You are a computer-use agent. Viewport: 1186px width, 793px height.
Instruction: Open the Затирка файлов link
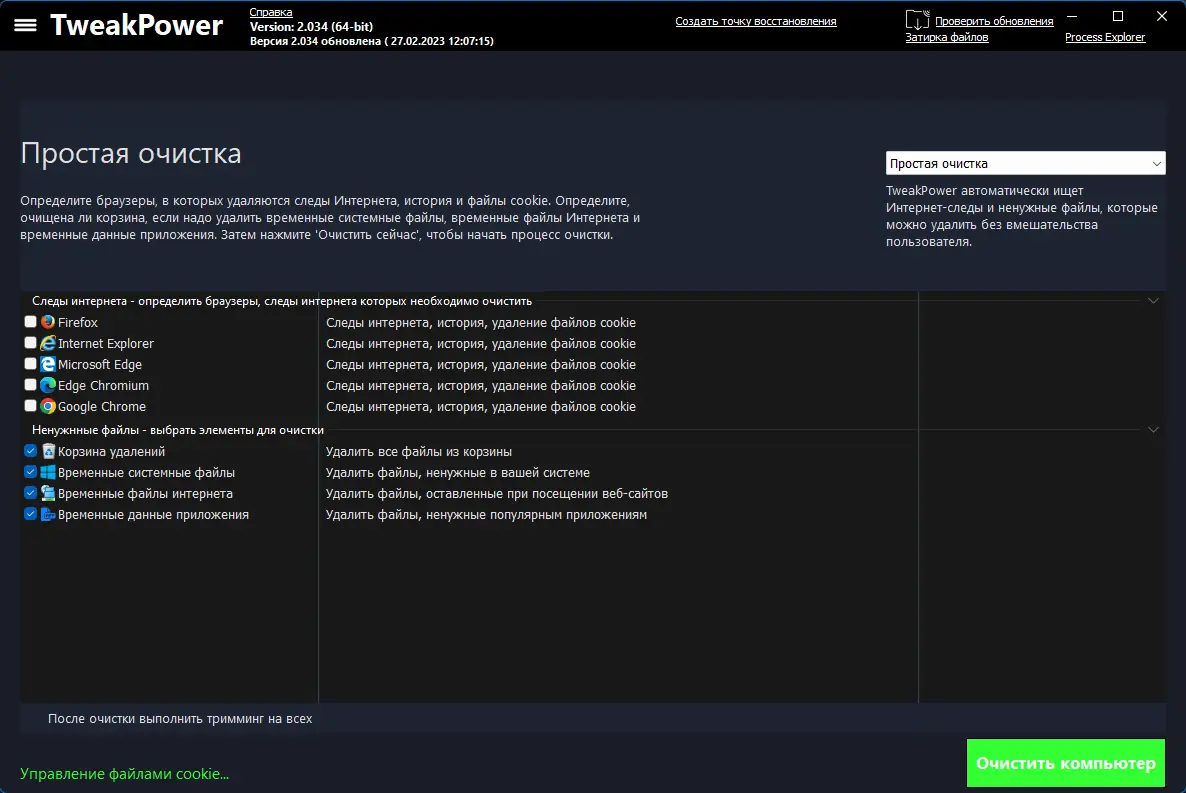point(946,37)
